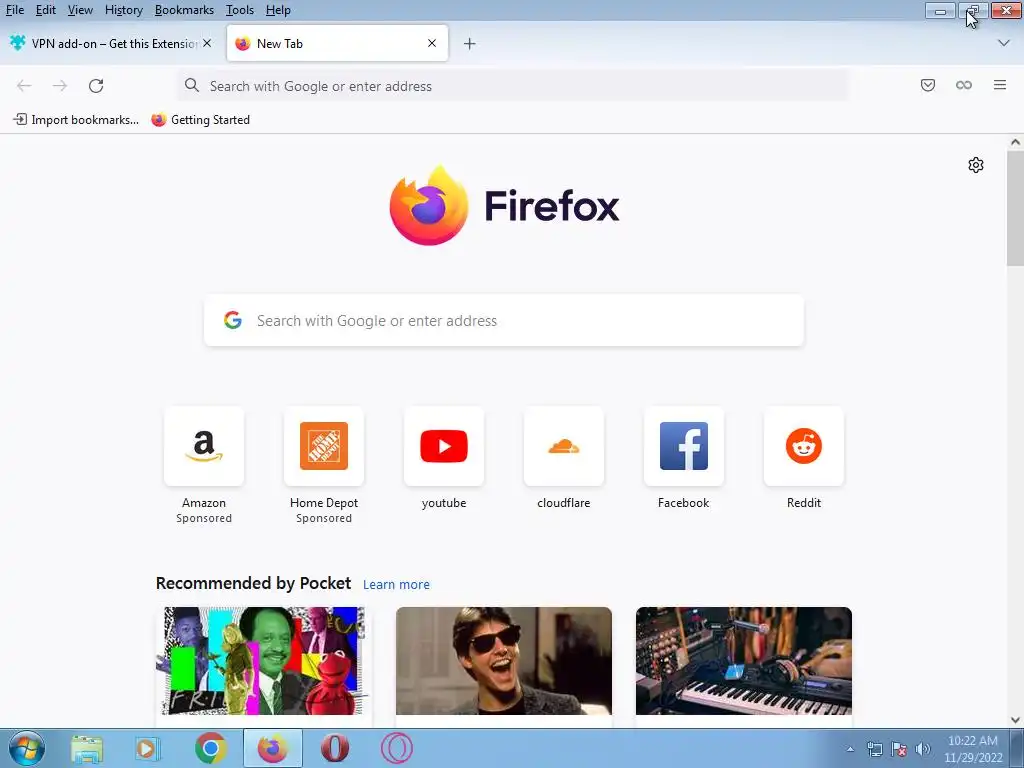Image resolution: width=1024 pixels, height=768 pixels.
Task: Open the File menu
Action: 14,10
